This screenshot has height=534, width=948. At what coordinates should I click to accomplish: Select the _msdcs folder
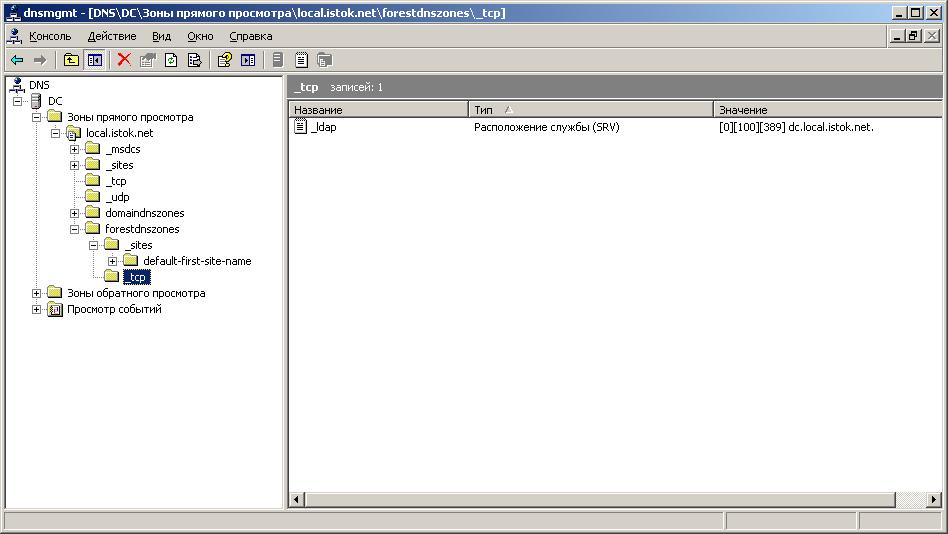tap(123, 149)
